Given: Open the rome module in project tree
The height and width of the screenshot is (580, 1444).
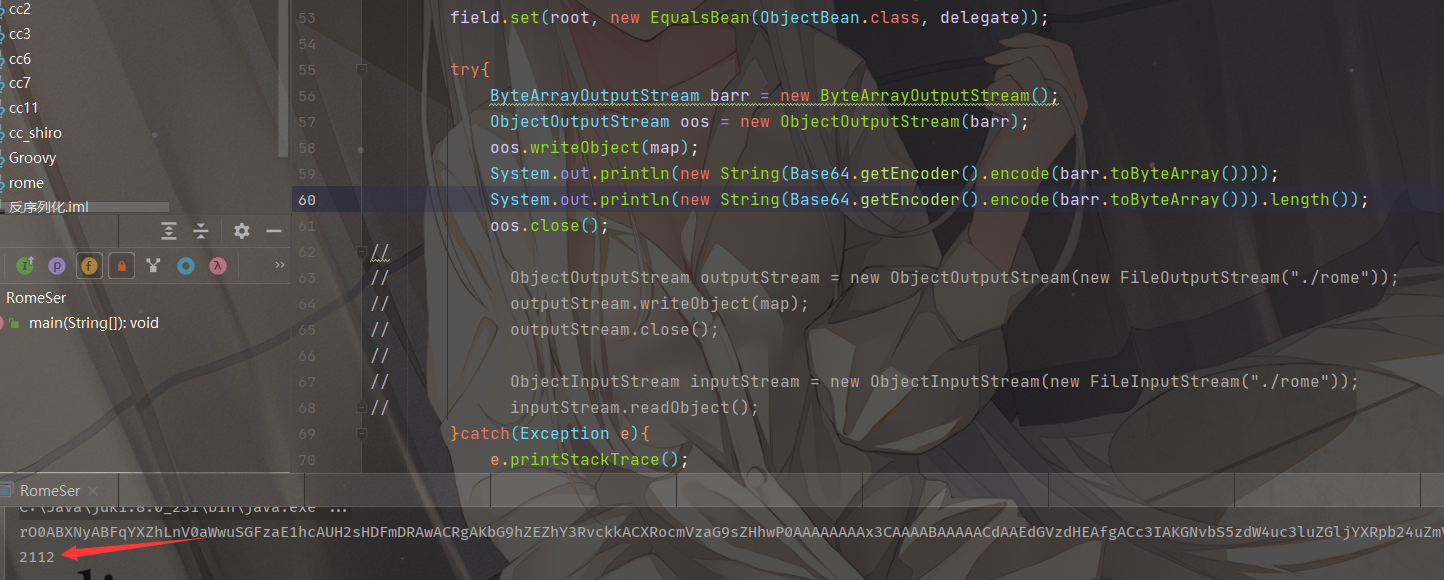Looking at the screenshot, I should pyautogui.click(x=27, y=183).
